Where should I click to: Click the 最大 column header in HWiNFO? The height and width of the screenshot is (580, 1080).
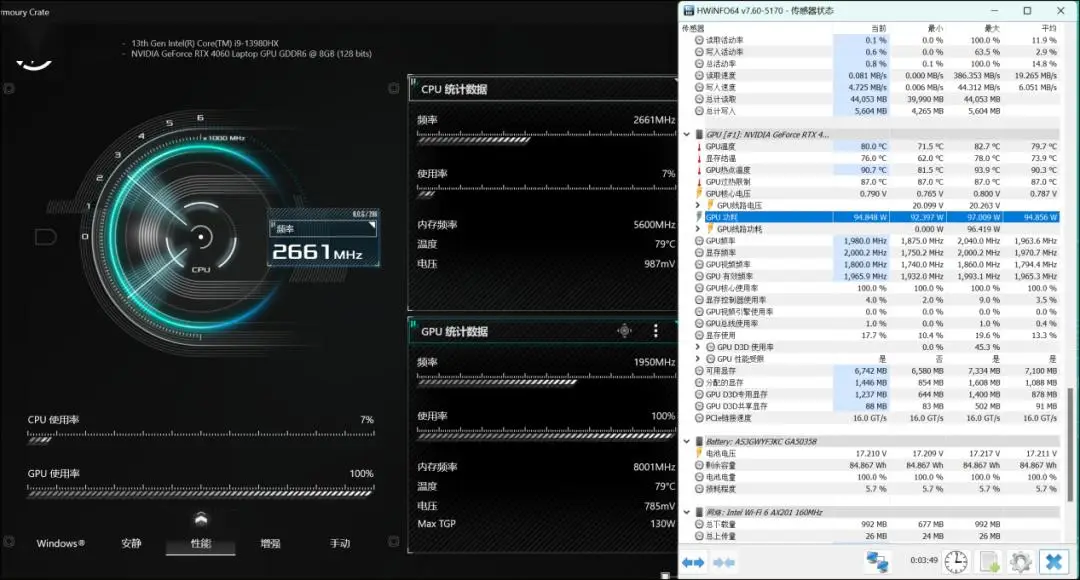tap(991, 28)
